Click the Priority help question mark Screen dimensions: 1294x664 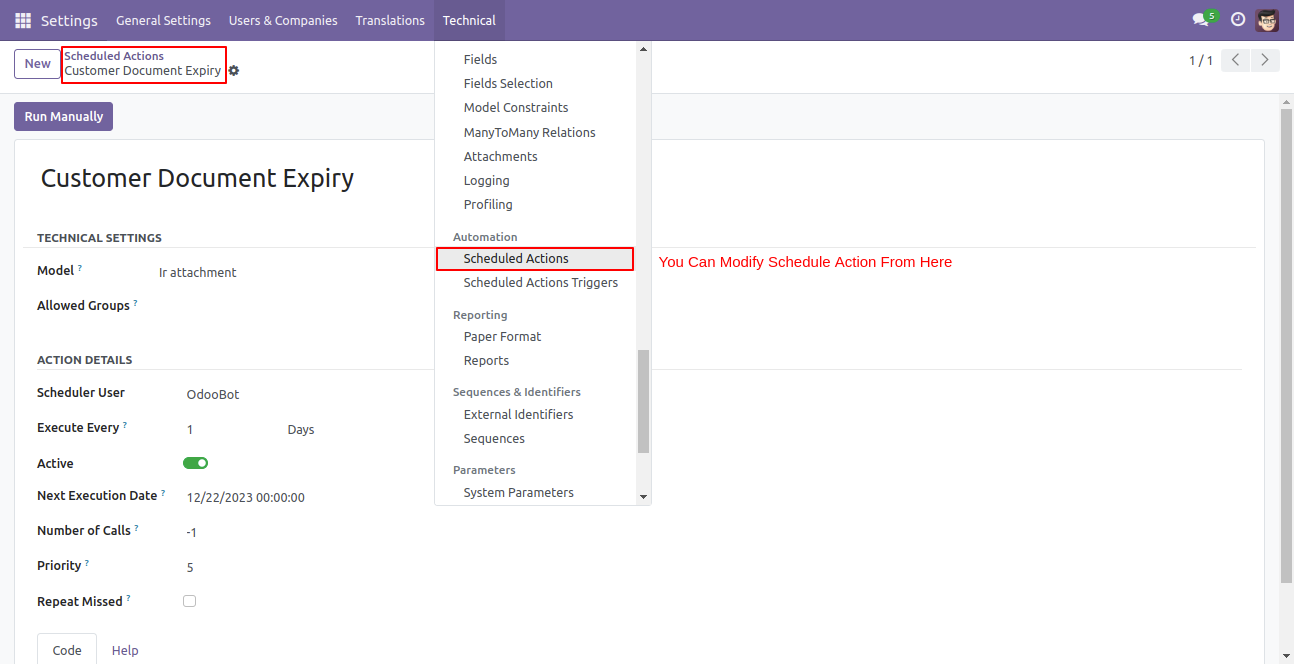[87, 563]
